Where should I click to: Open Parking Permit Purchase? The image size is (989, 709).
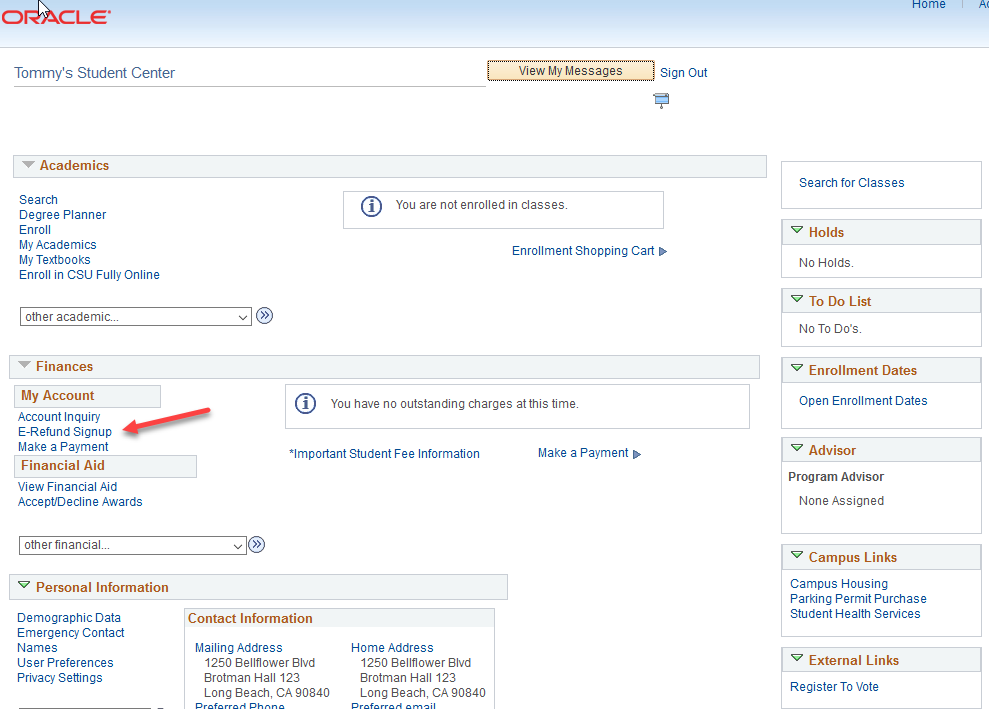pyautogui.click(x=858, y=599)
